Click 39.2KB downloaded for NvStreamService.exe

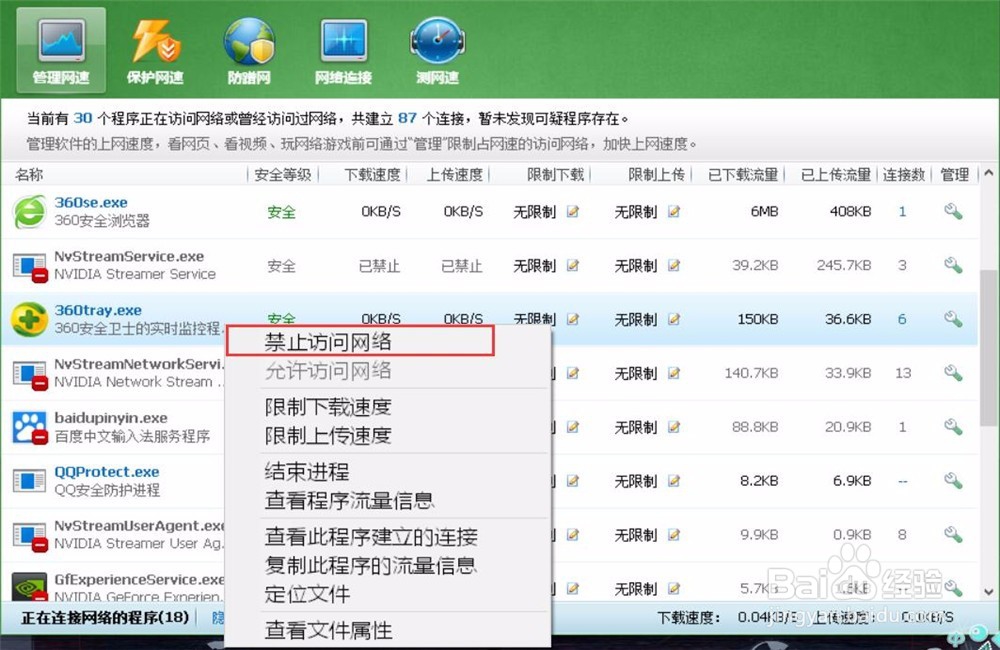[x=755, y=265]
